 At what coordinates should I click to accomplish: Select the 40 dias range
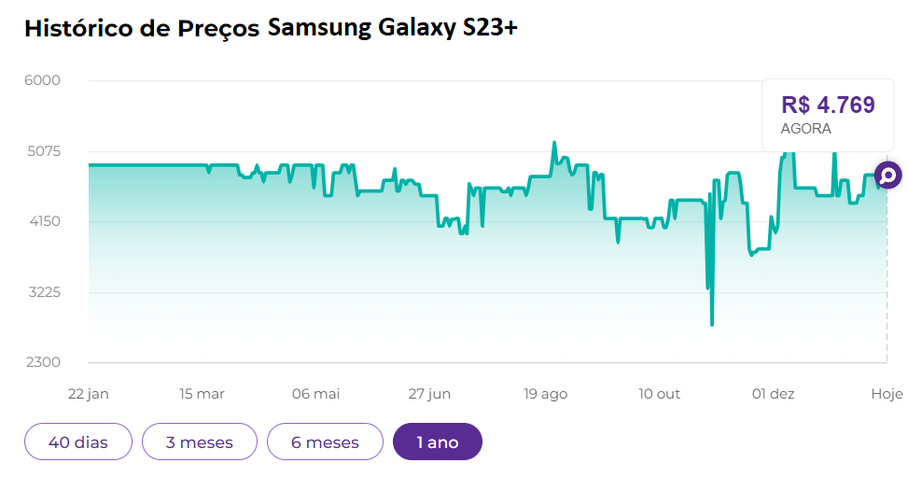pos(78,441)
